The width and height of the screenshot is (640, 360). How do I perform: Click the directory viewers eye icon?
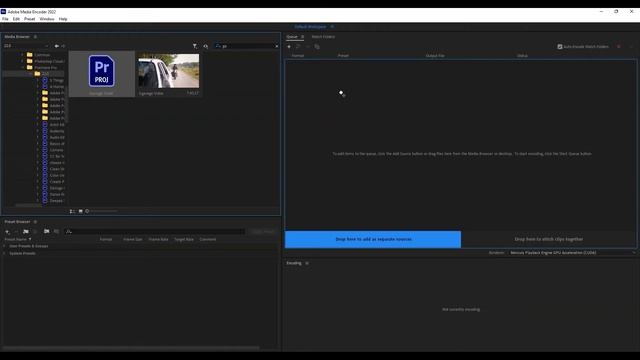[x=206, y=46]
